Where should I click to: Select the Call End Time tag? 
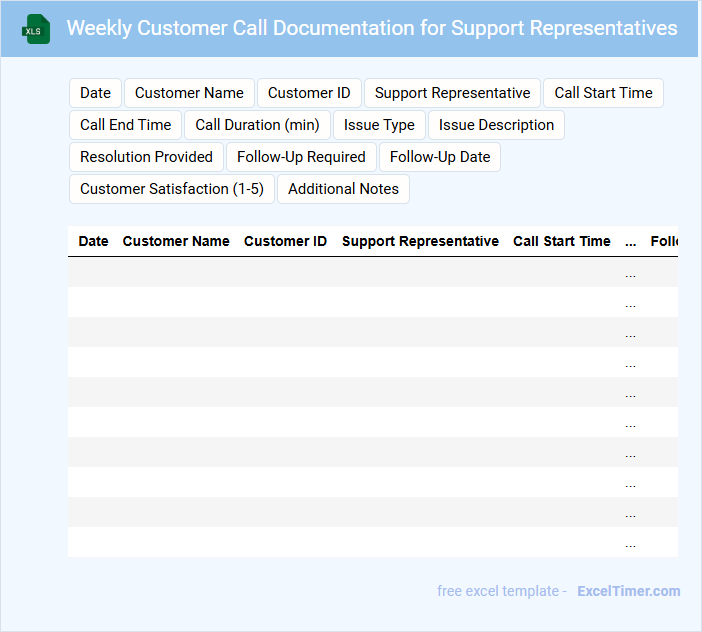(x=125, y=125)
